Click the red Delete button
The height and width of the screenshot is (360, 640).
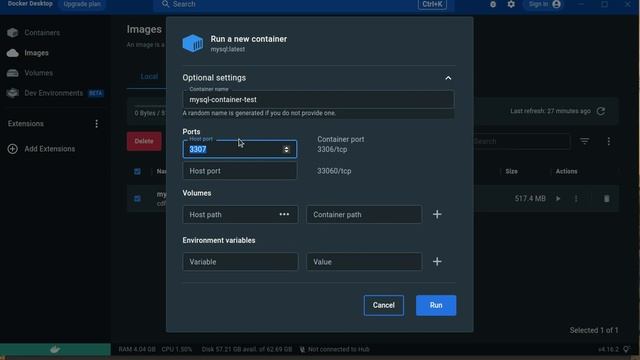(144, 141)
